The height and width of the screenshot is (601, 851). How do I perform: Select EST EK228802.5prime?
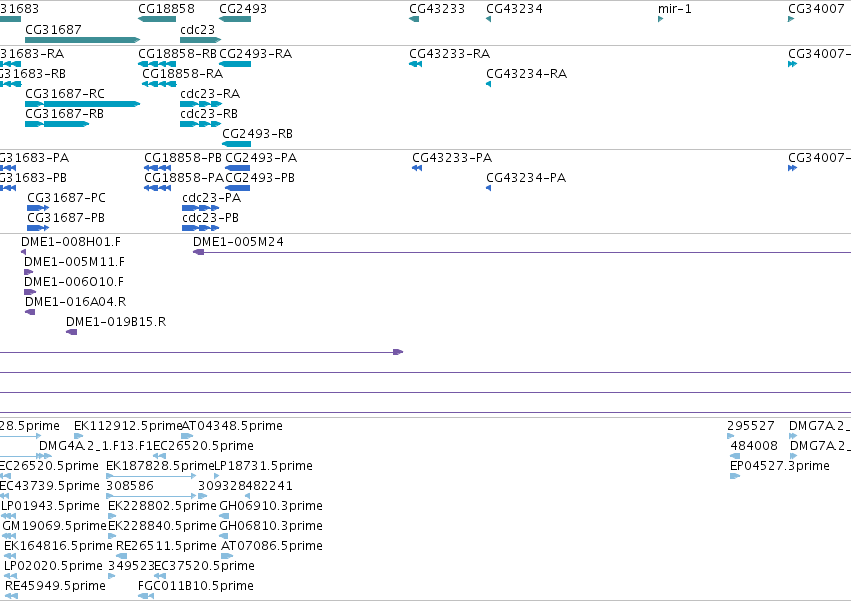click(x=162, y=507)
